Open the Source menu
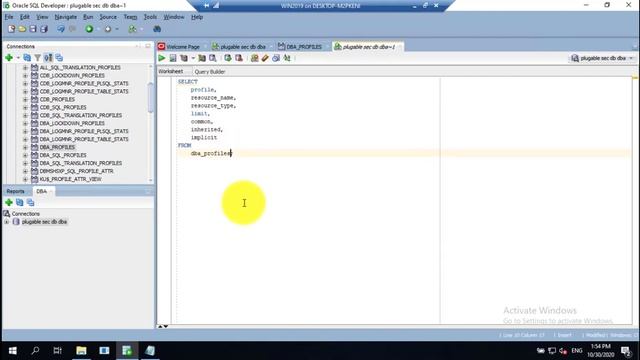 point(108,17)
